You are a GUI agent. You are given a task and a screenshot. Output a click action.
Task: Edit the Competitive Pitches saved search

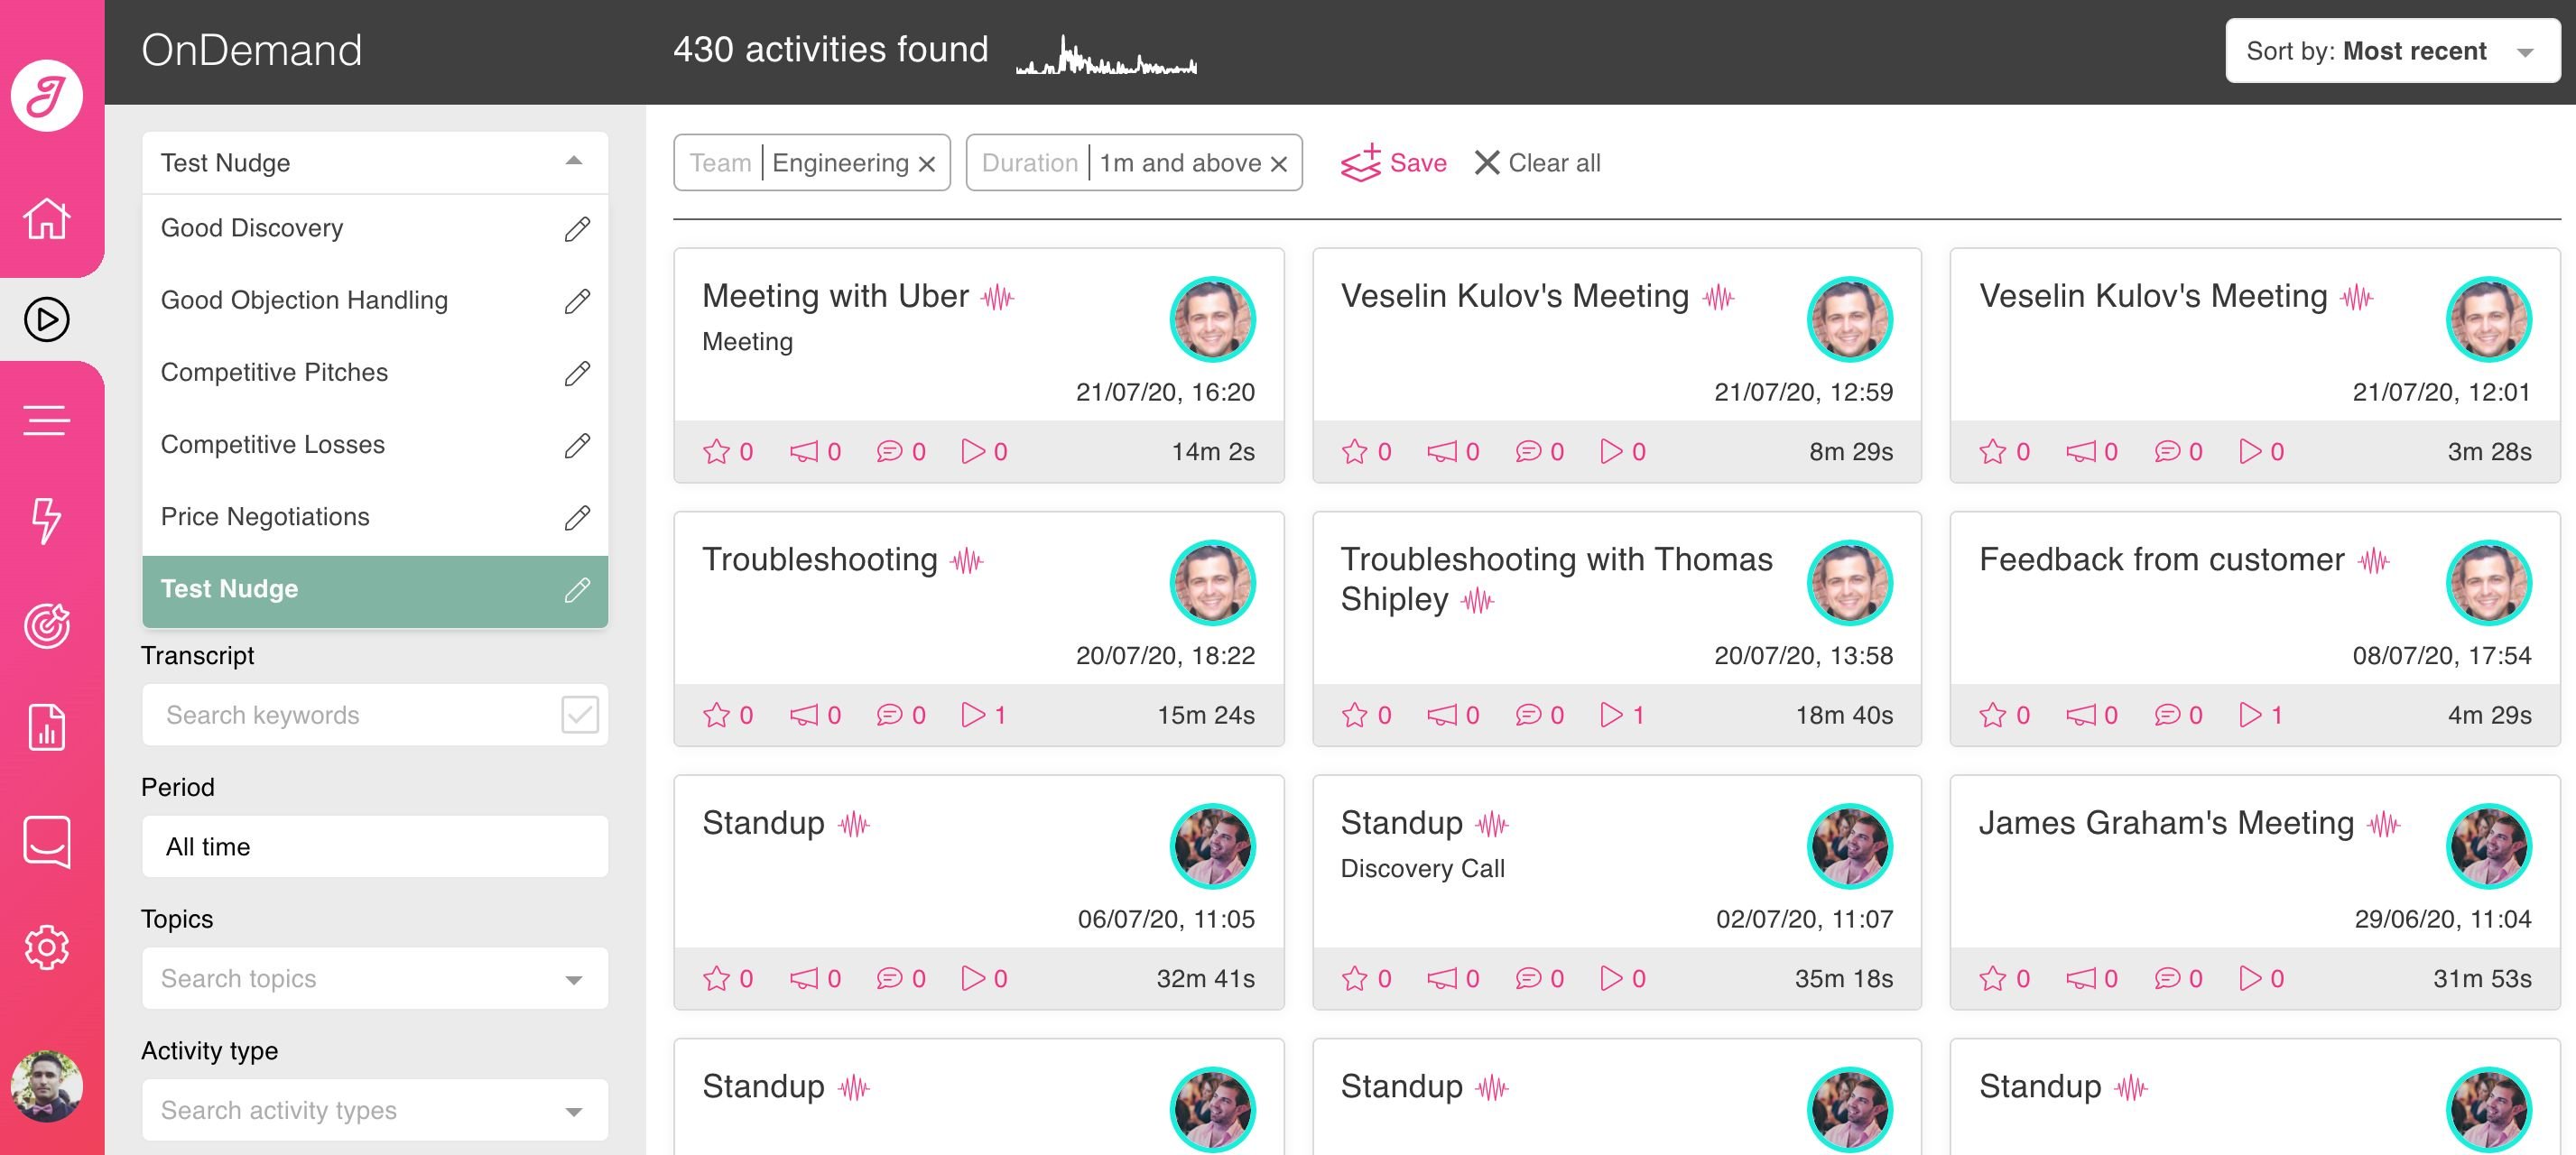[x=577, y=373]
